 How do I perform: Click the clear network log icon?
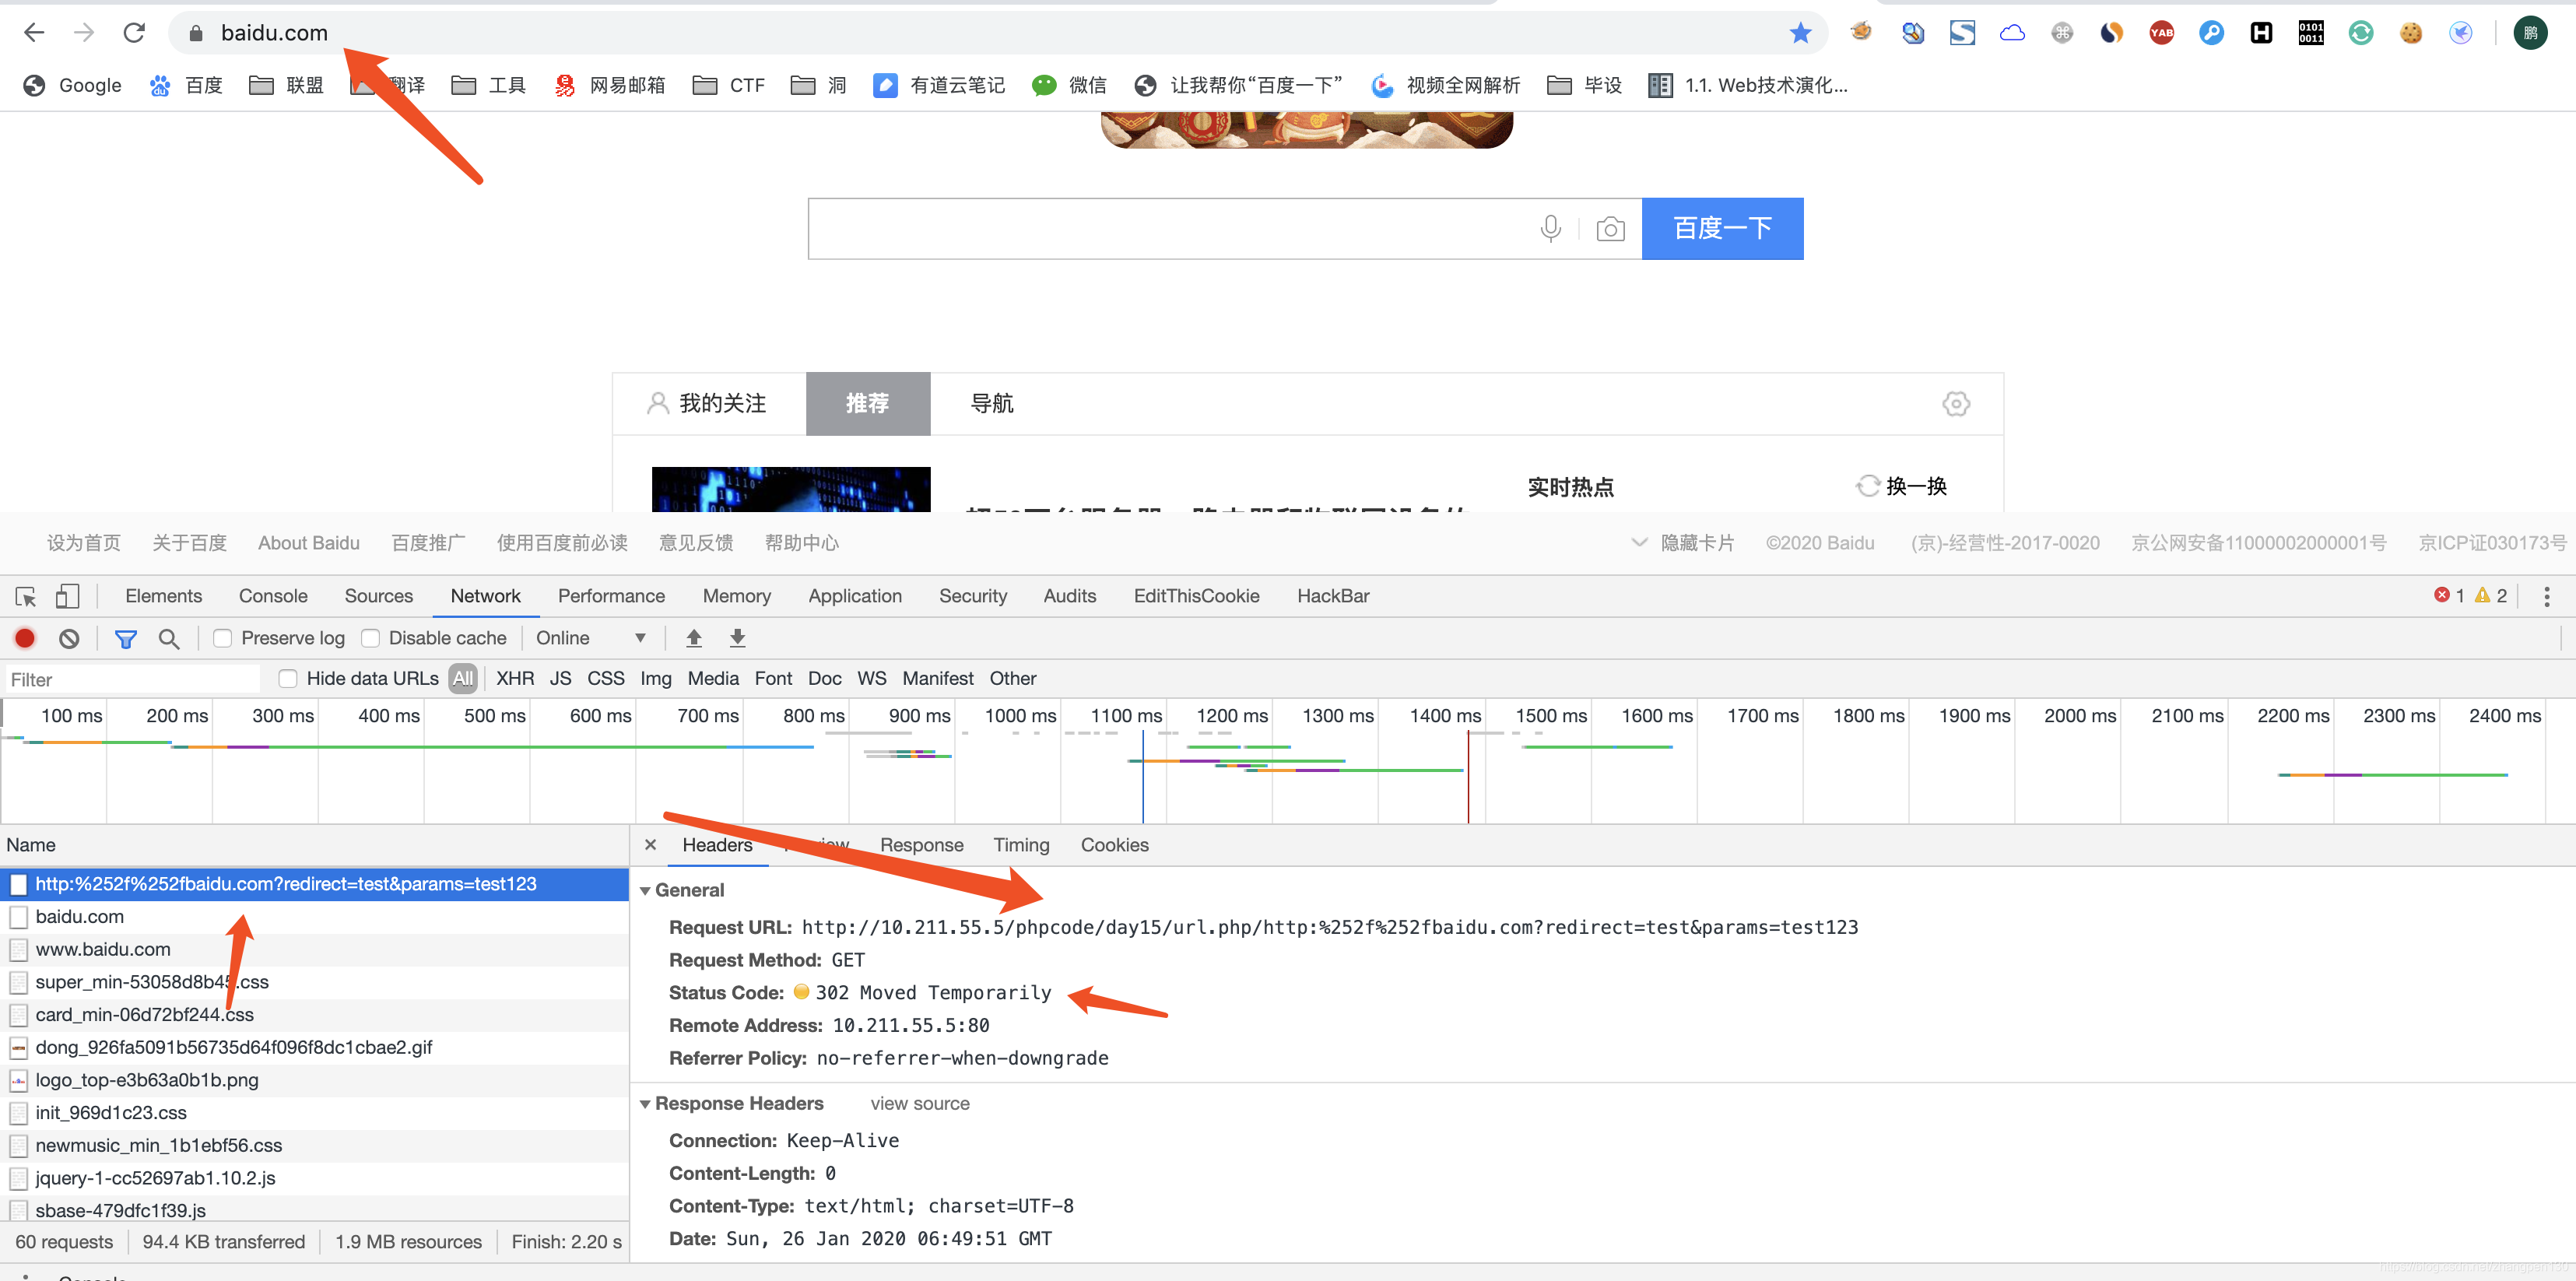[69, 640]
